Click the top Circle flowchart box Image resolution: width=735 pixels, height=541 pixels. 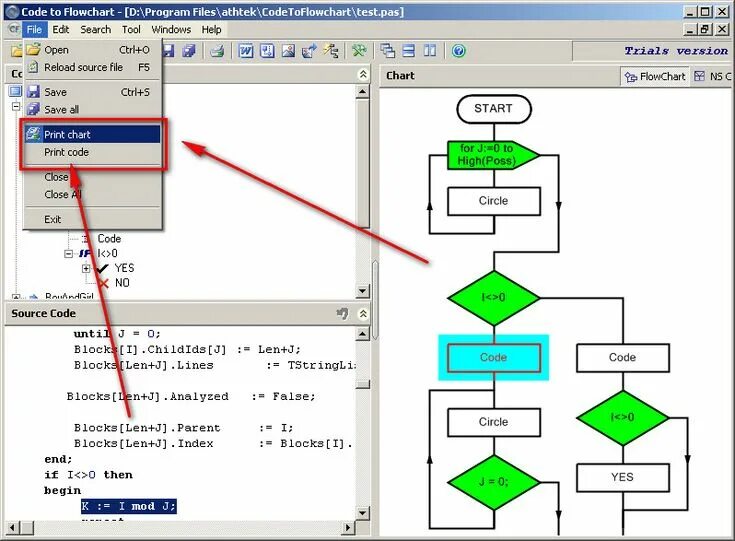[x=494, y=201]
